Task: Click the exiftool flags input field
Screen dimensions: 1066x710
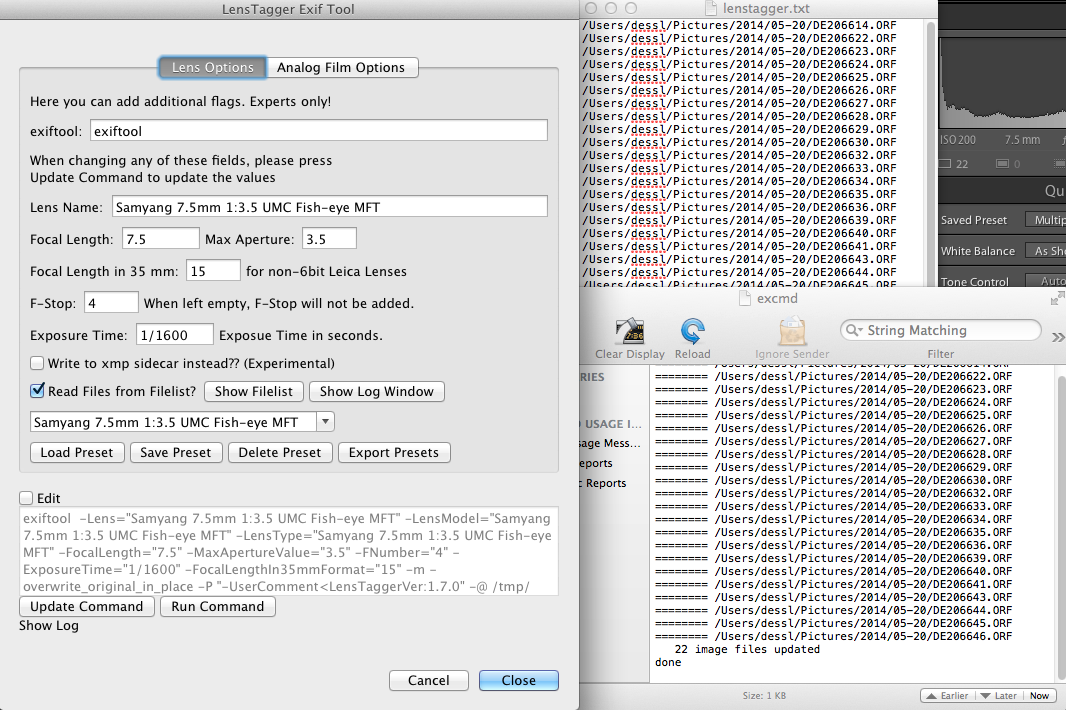Action: click(319, 131)
